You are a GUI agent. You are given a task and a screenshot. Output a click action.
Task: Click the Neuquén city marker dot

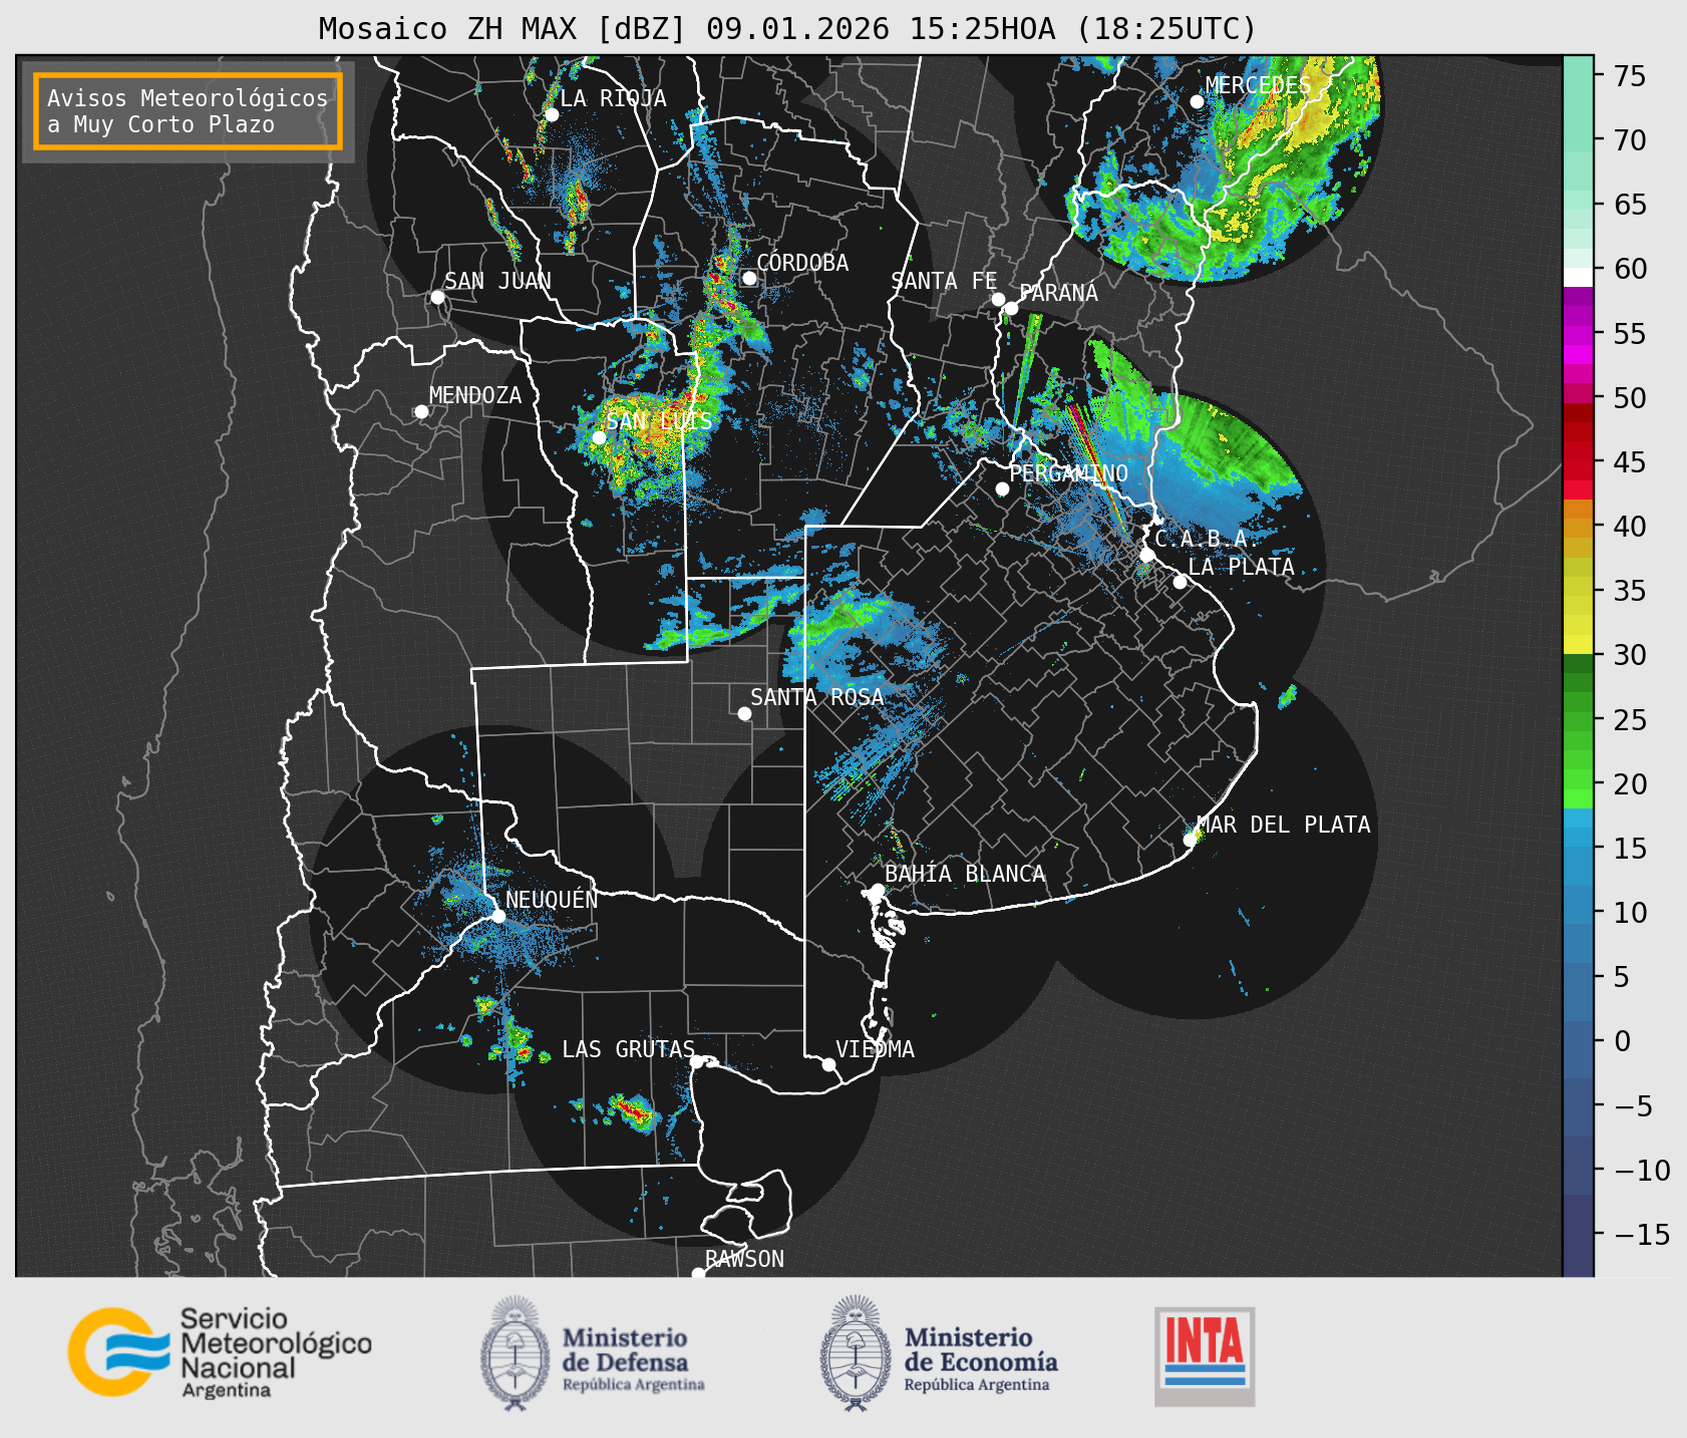[498, 916]
